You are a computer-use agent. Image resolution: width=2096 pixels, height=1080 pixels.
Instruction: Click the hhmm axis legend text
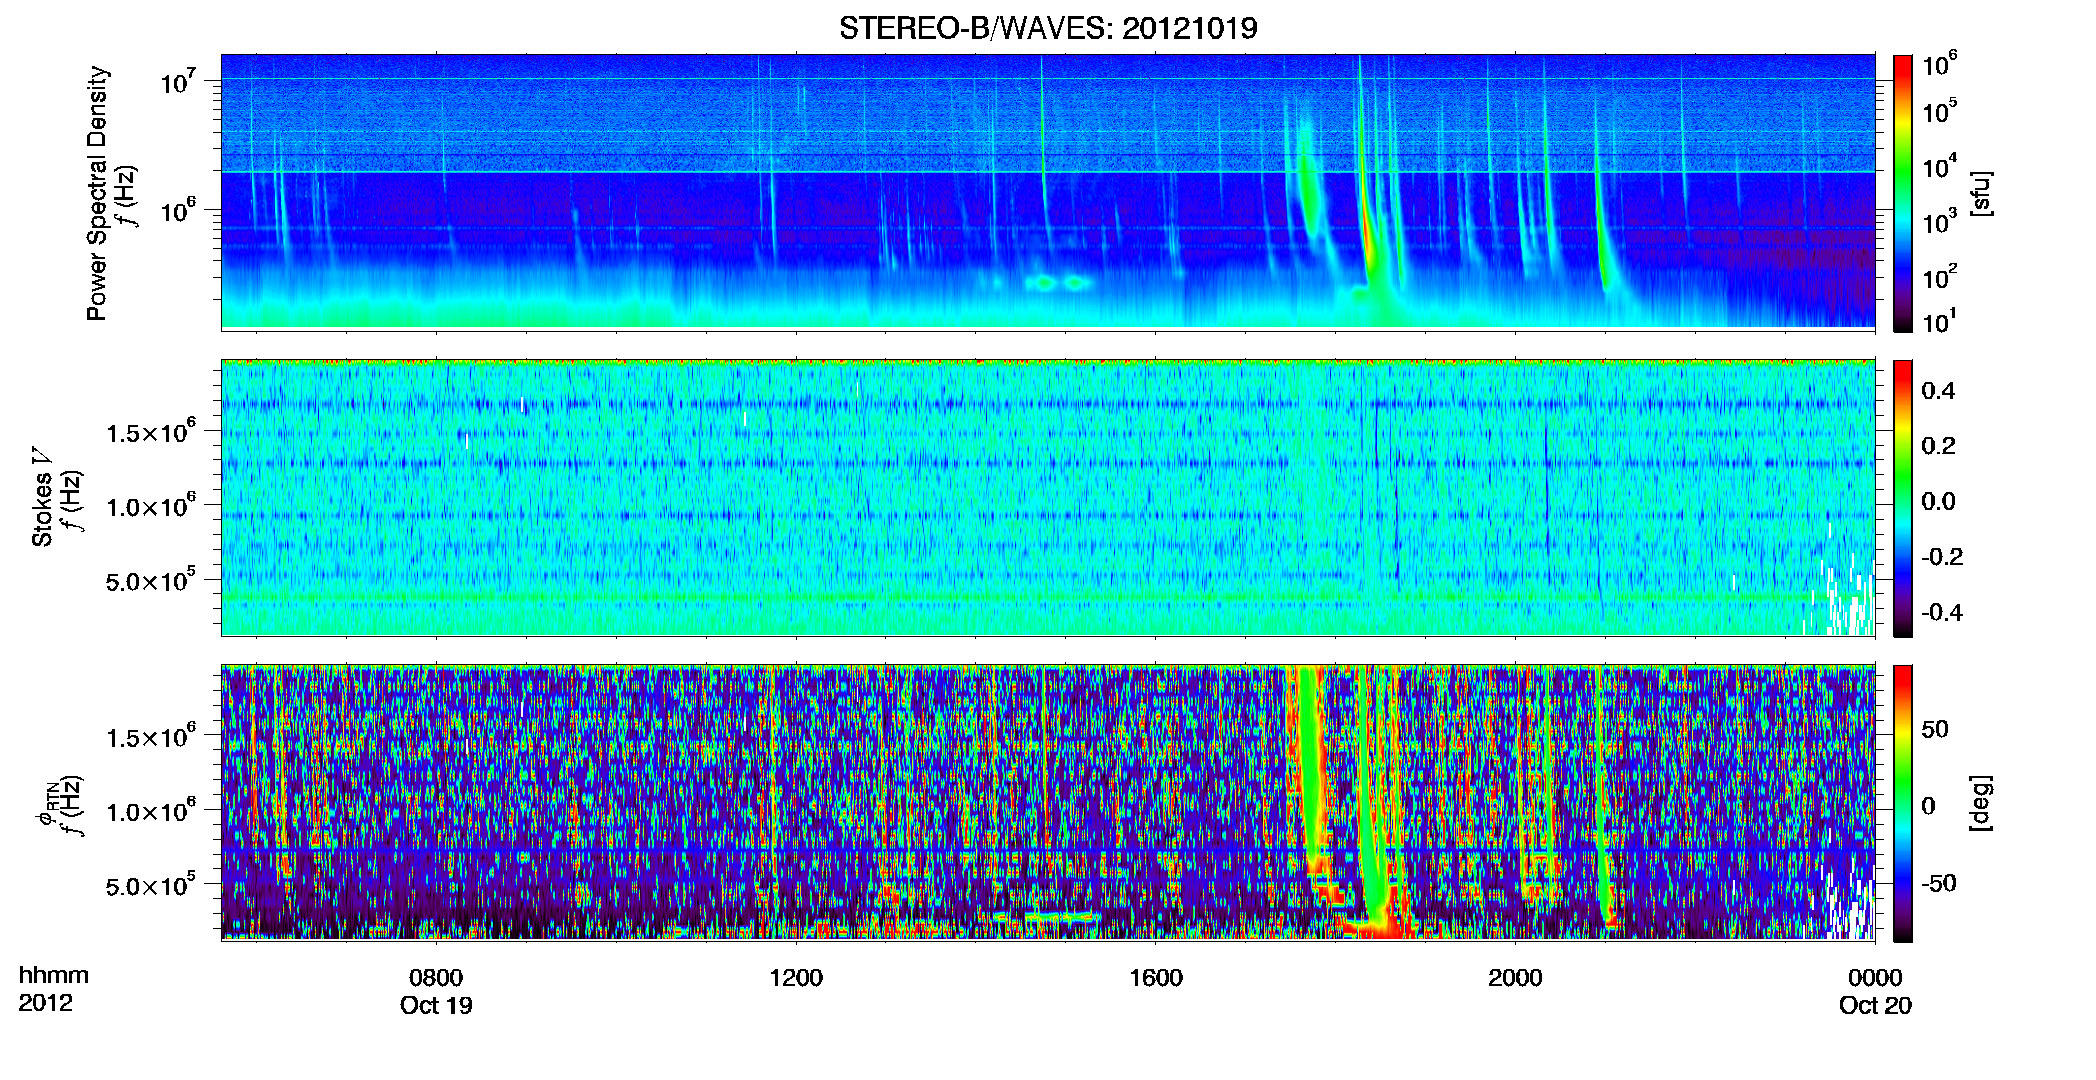coord(54,976)
